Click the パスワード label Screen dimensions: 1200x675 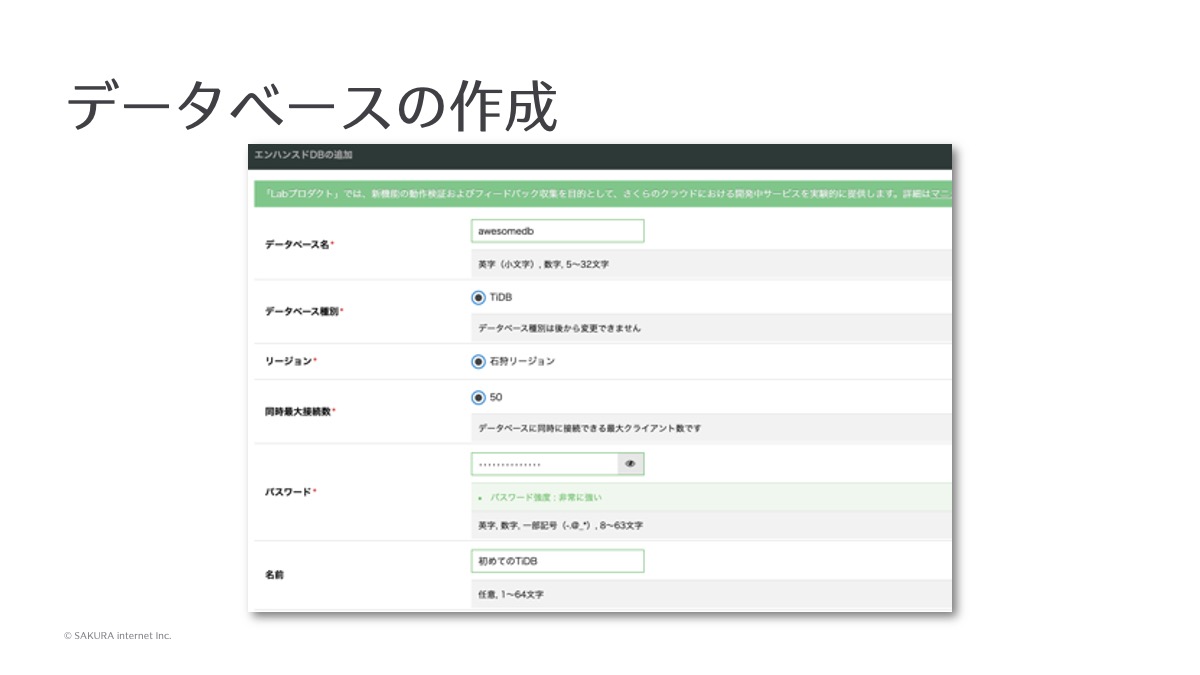pyautogui.click(x=290, y=492)
